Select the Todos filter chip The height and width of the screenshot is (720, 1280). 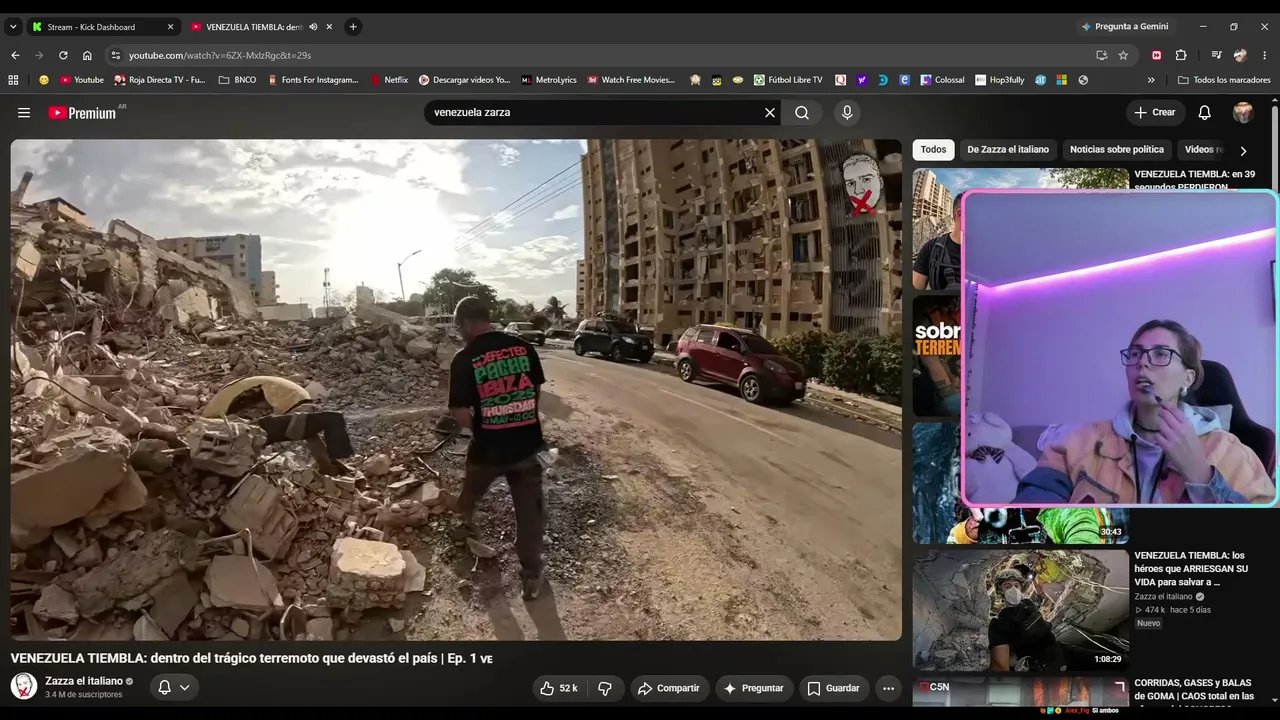pos(933,150)
